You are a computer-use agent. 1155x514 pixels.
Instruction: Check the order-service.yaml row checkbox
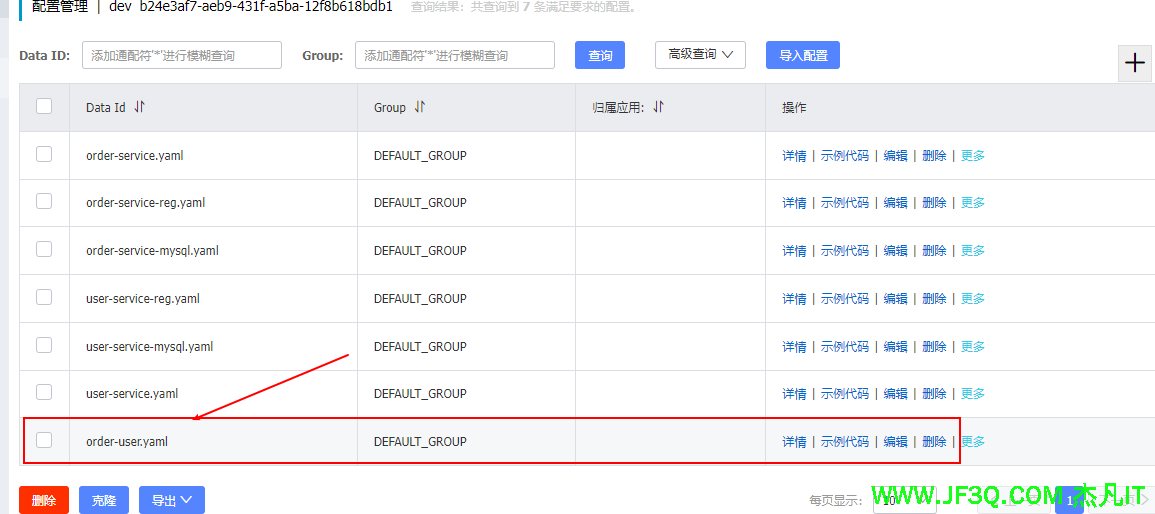[44, 154]
